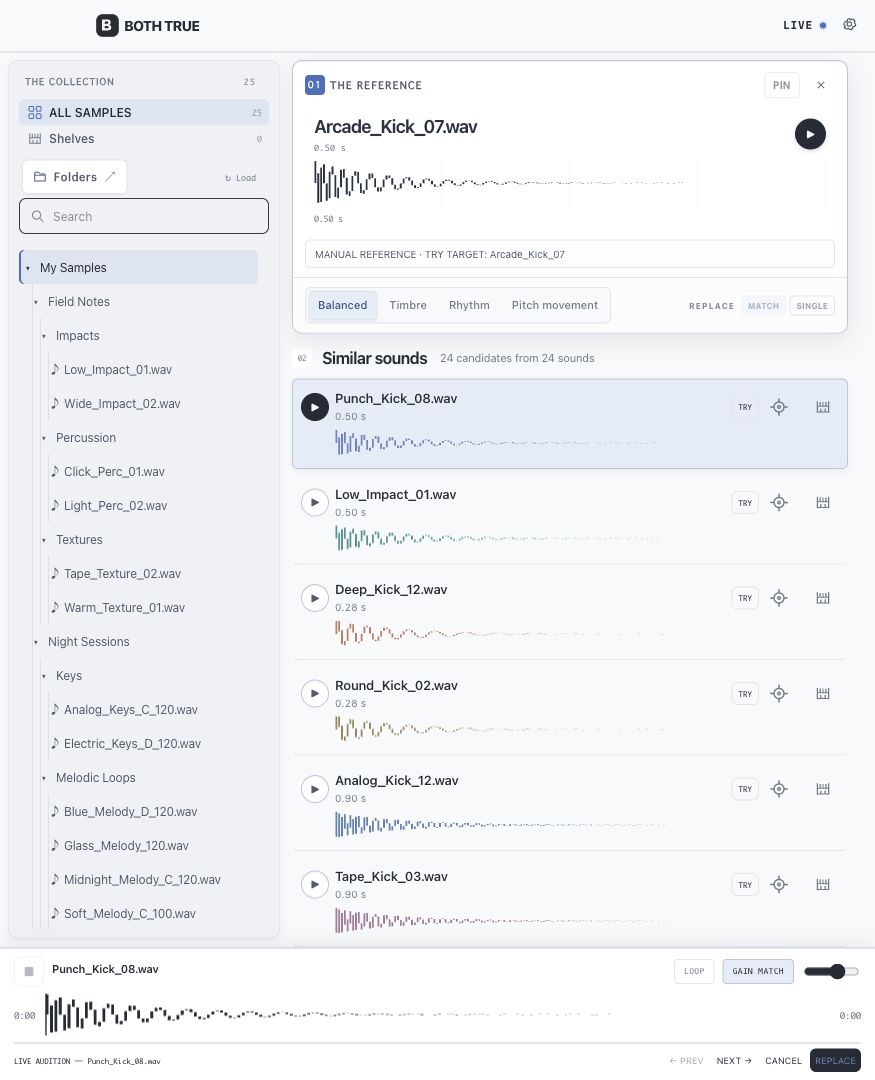Click NEXT in the audition bar
This screenshot has height=1080, width=875.
(734, 1061)
